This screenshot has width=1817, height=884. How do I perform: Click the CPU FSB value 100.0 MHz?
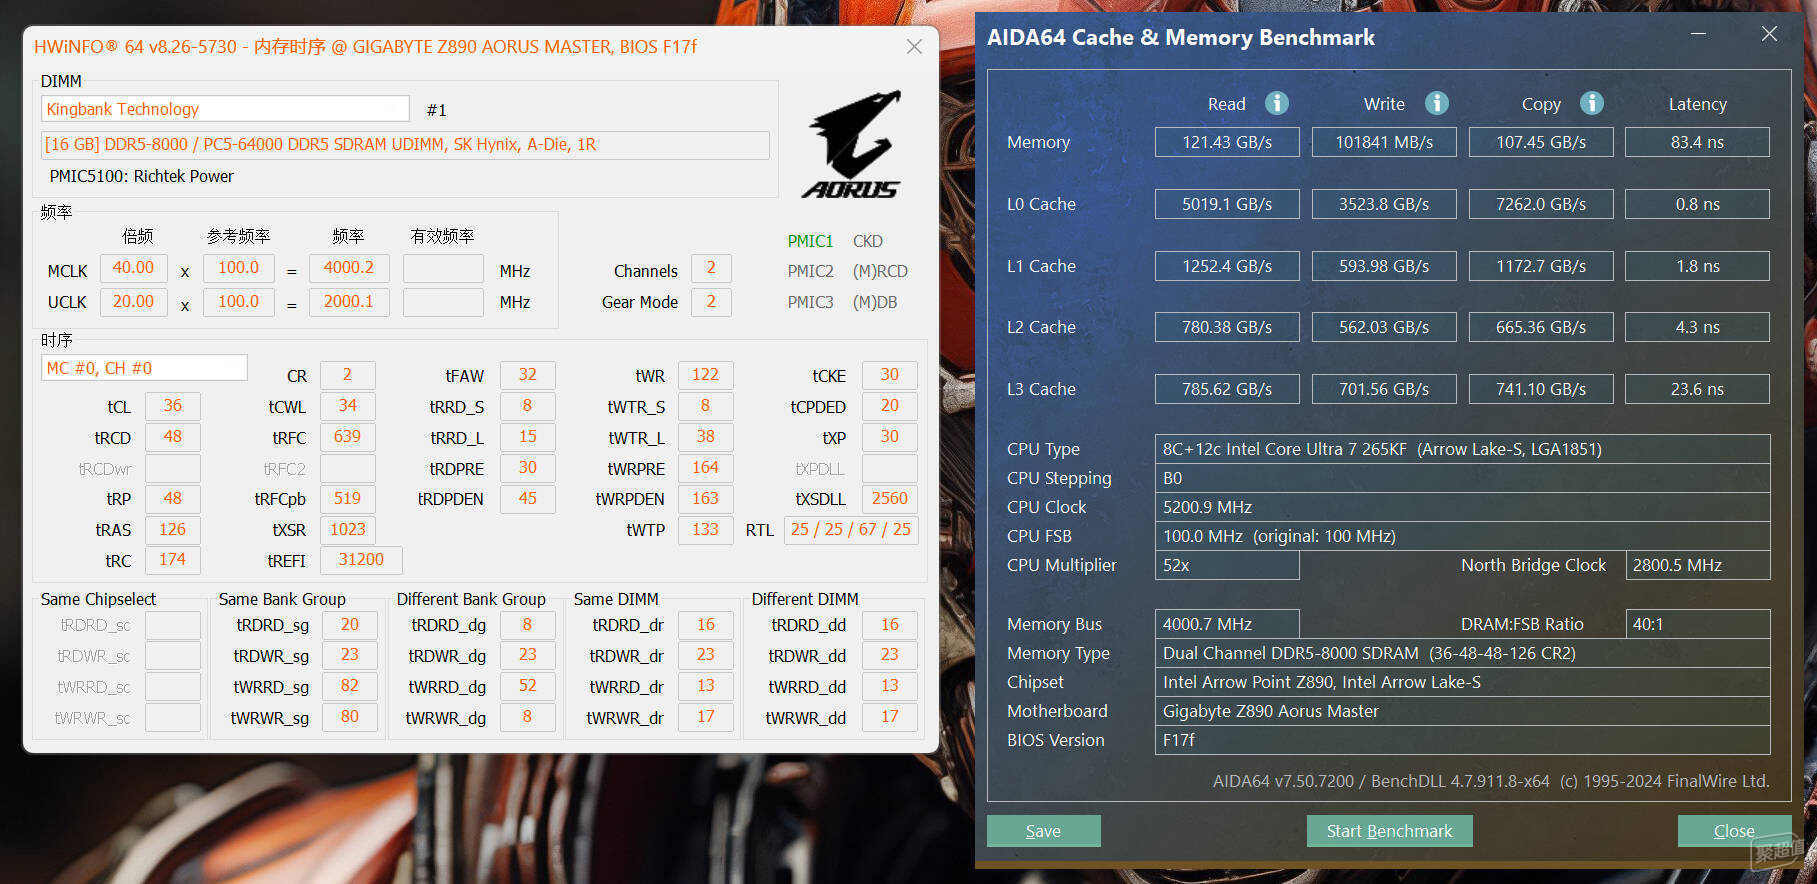(x=1462, y=536)
